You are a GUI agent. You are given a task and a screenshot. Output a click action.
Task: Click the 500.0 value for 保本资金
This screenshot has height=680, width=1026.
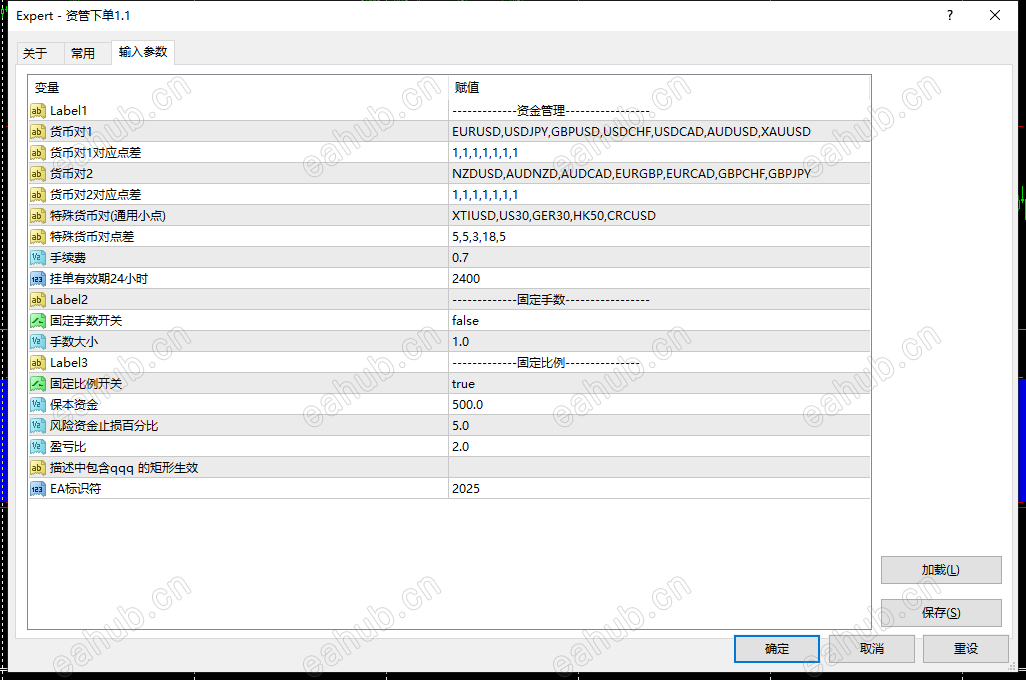[660, 404]
